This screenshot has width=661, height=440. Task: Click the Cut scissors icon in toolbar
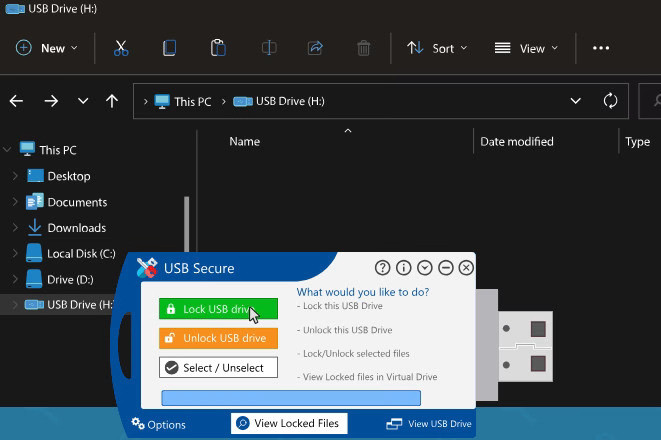click(x=121, y=48)
